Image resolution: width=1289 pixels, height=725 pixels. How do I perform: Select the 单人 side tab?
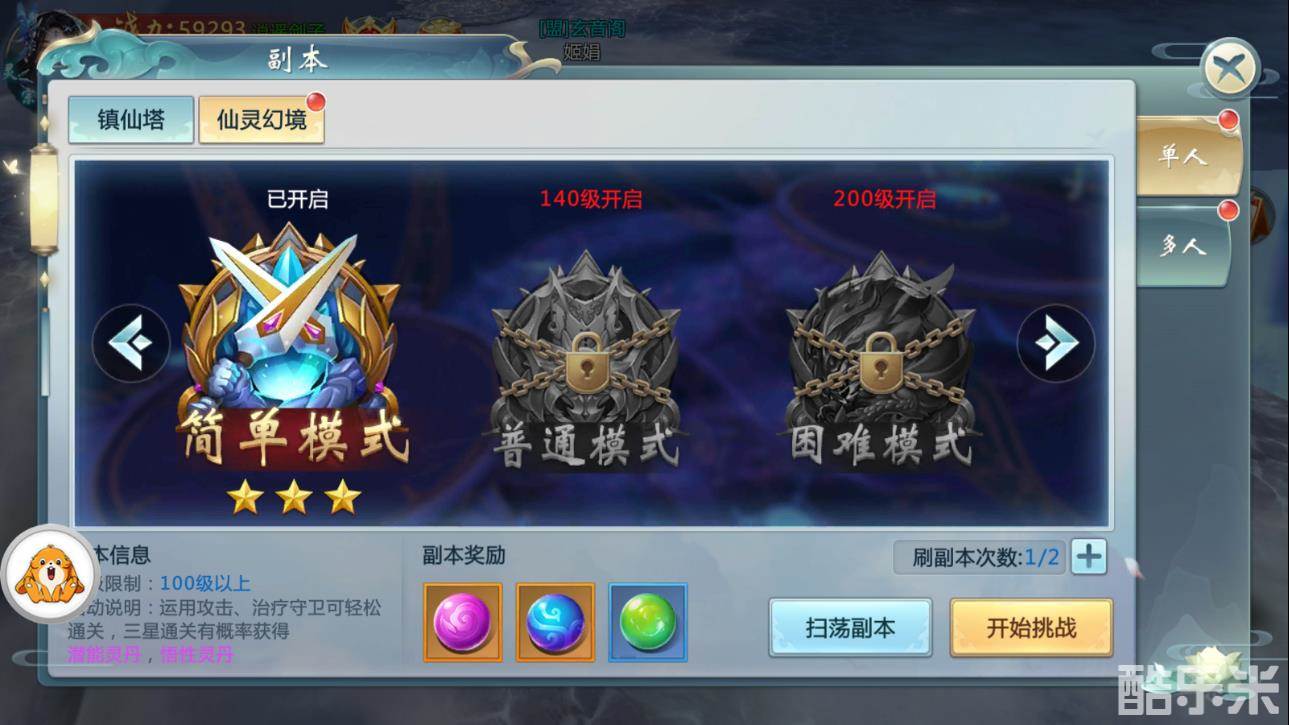(x=1185, y=157)
